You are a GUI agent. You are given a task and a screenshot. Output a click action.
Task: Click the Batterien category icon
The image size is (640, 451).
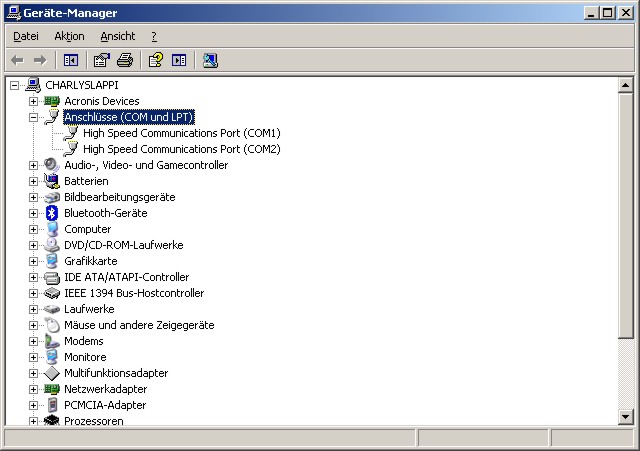pyautogui.click(x=52, y=181)
